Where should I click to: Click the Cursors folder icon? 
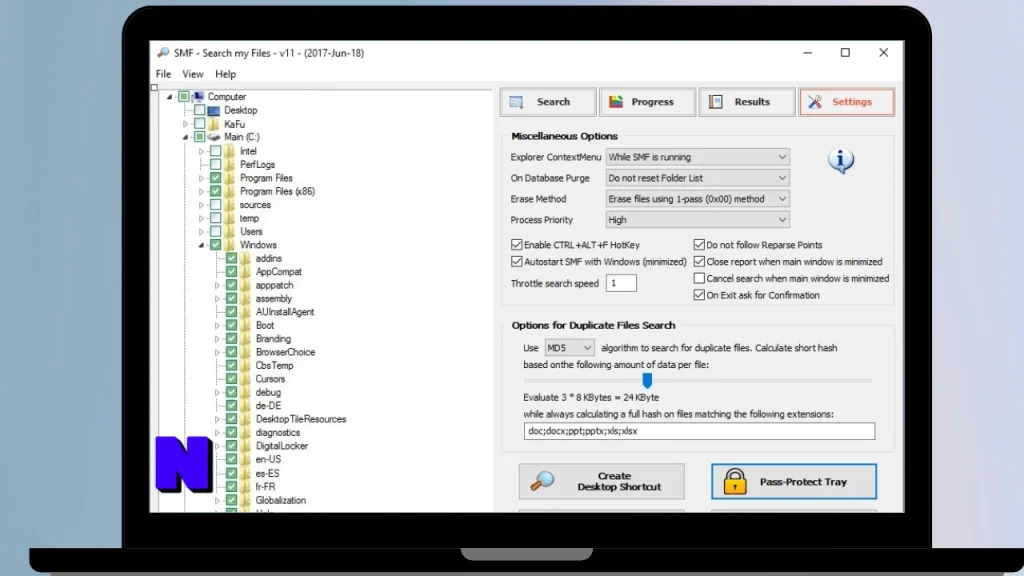245,379
